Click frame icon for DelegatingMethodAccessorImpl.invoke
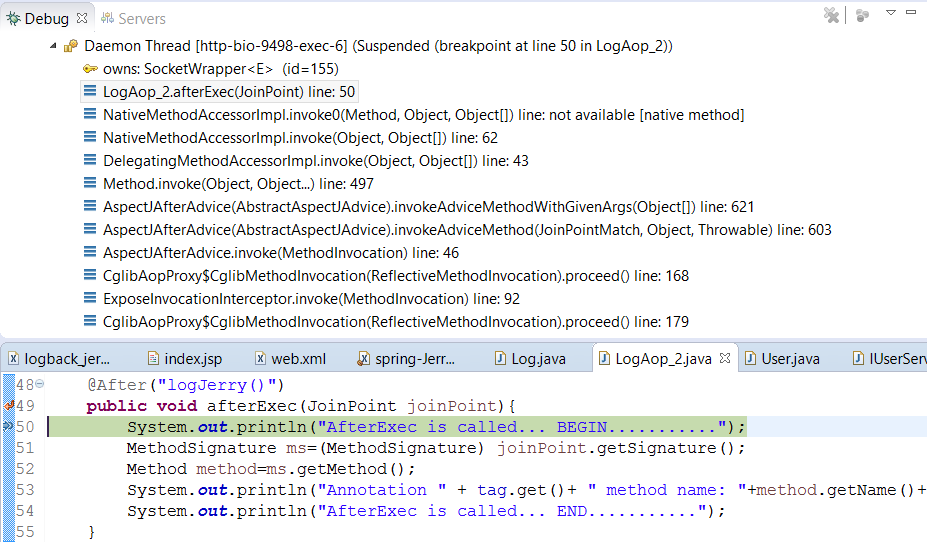The image size is (927, 542). 90,160
